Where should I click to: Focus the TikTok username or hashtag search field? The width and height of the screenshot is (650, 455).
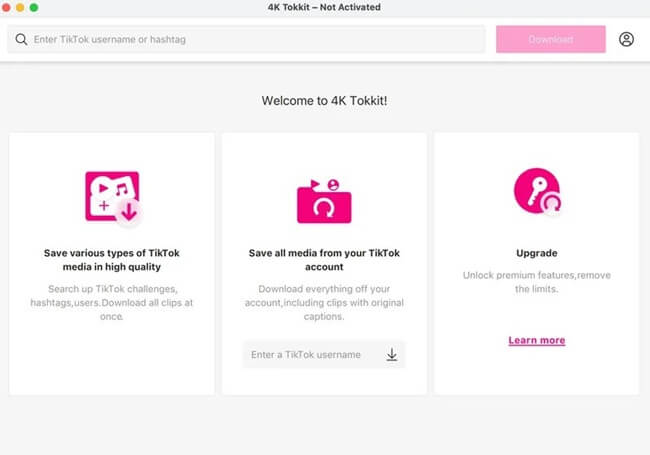point(246,39)
